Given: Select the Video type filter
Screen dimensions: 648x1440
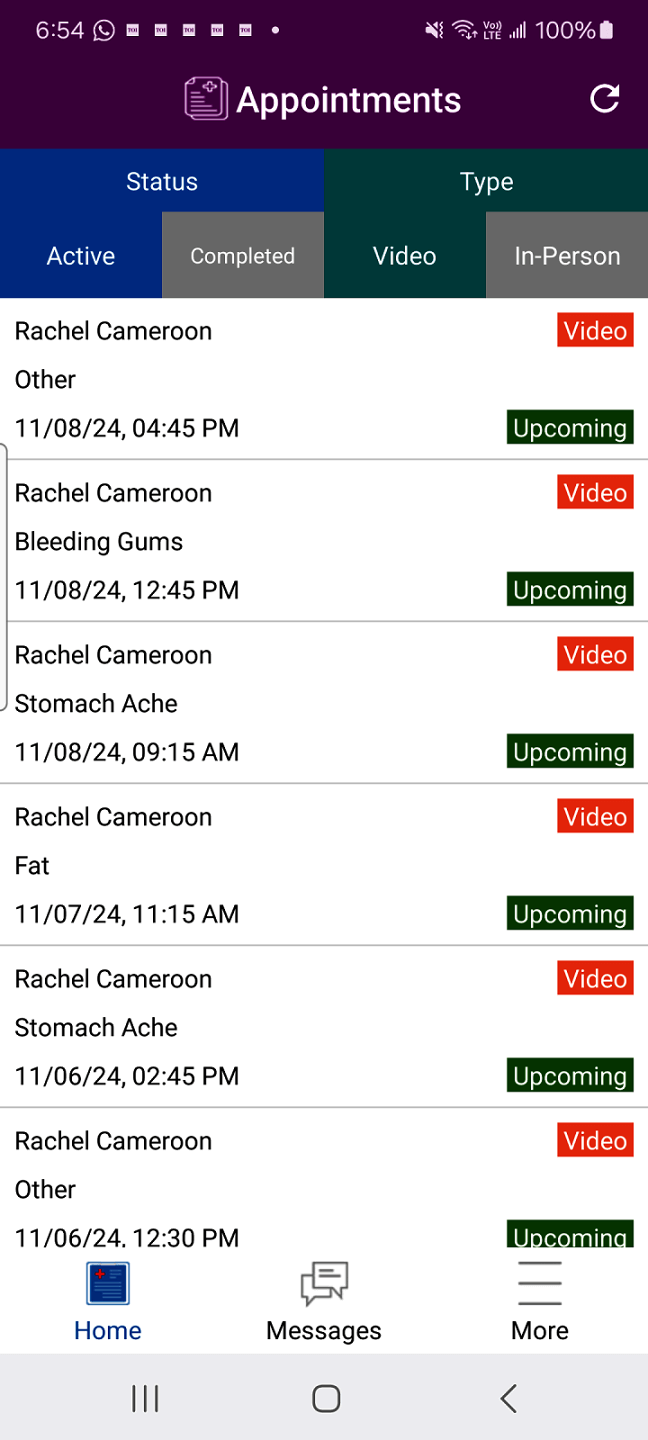Looking at the screenshot, I should tap(405, 256).
